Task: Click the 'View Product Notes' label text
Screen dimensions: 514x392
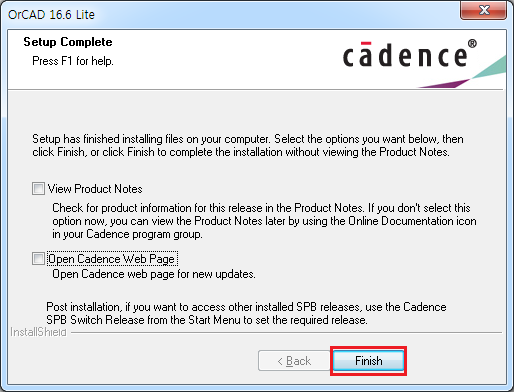Action: [95, 189]
